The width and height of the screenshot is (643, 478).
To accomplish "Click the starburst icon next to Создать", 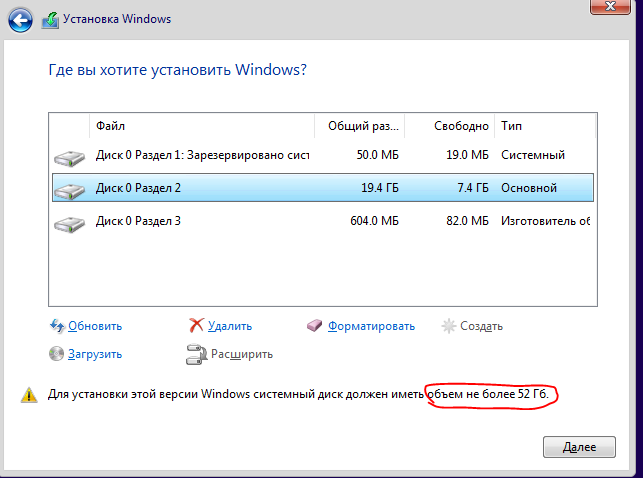I will [x=449, y=326].
